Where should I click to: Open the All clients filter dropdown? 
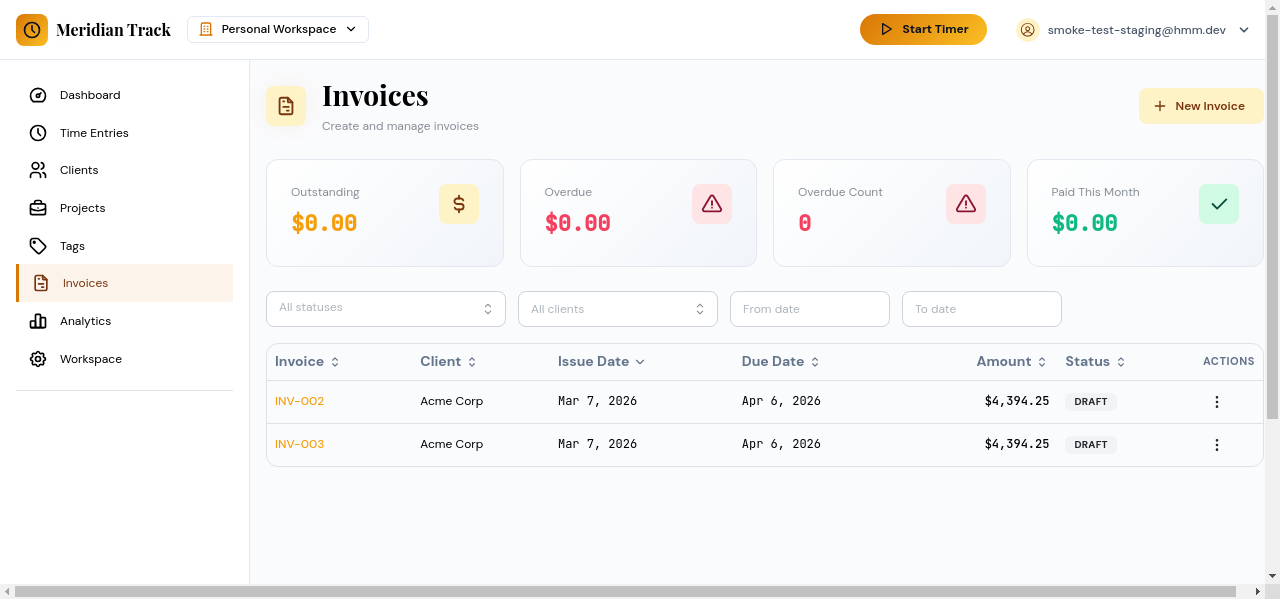[617, 308]
